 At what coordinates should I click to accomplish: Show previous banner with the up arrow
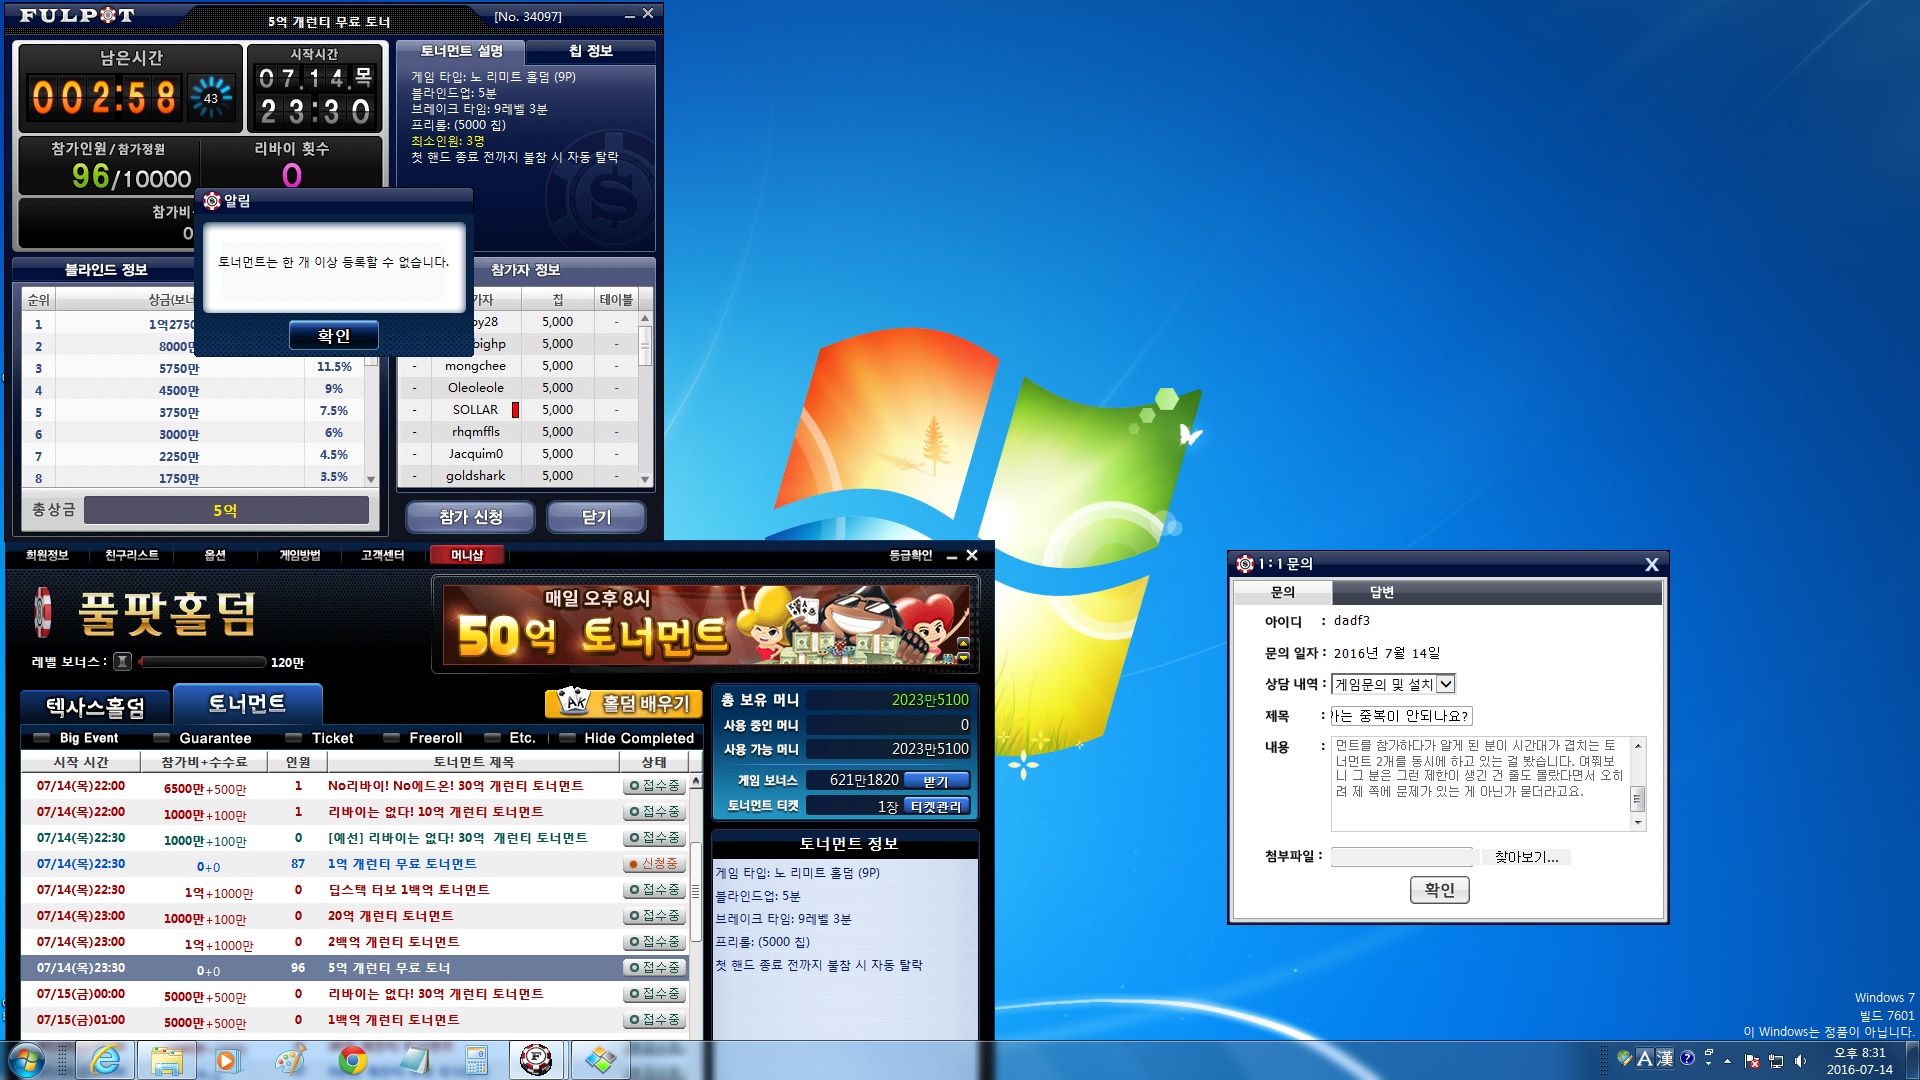963,642
